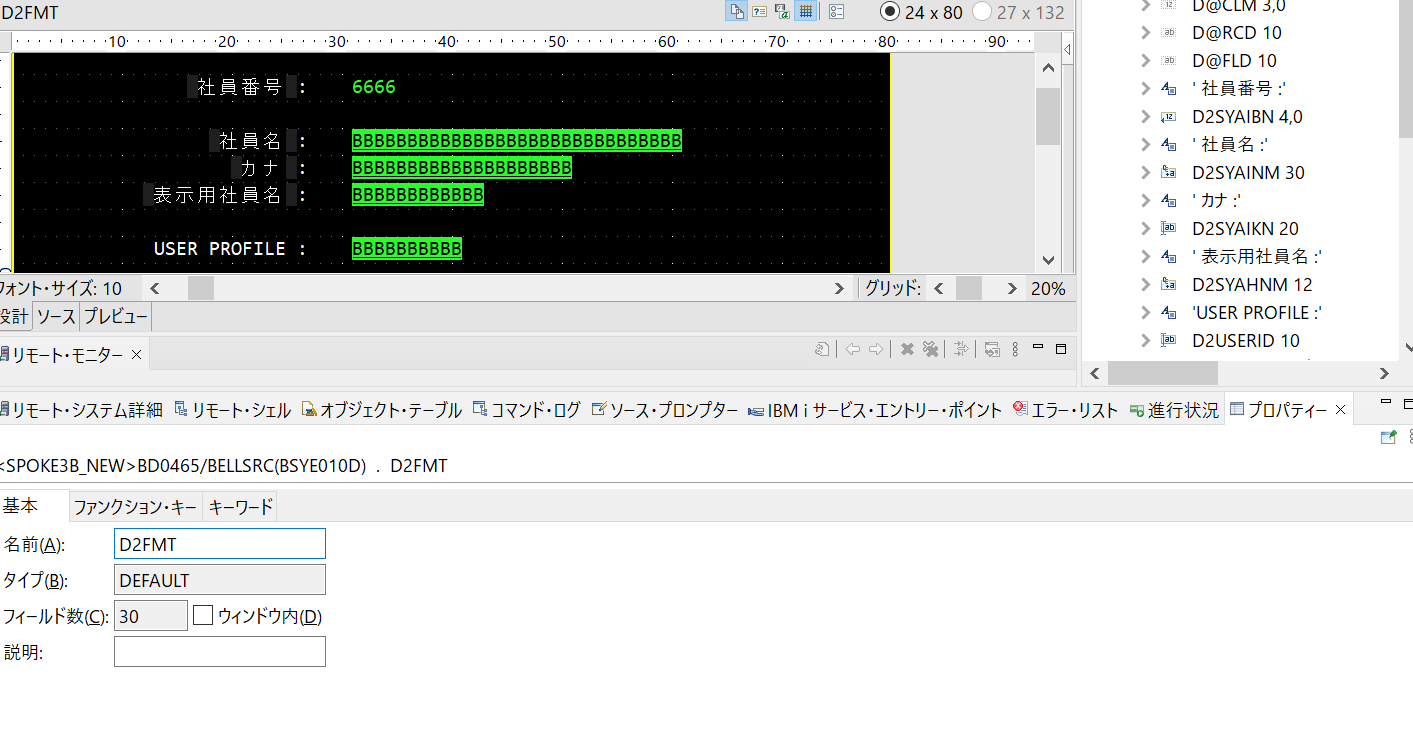Click the ' カナ :' constant icon
The height and width of the screenshot is (749, 1413).
(1168, 201)
